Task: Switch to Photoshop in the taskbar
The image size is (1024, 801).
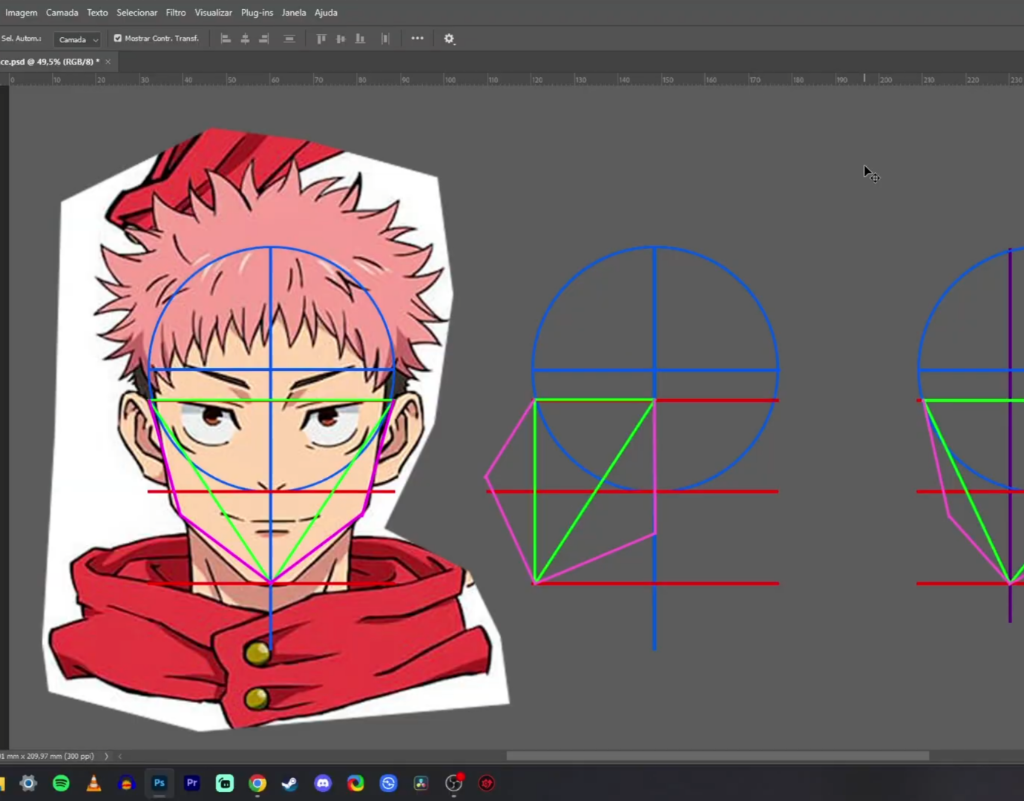Action: [x=159, y=783]
